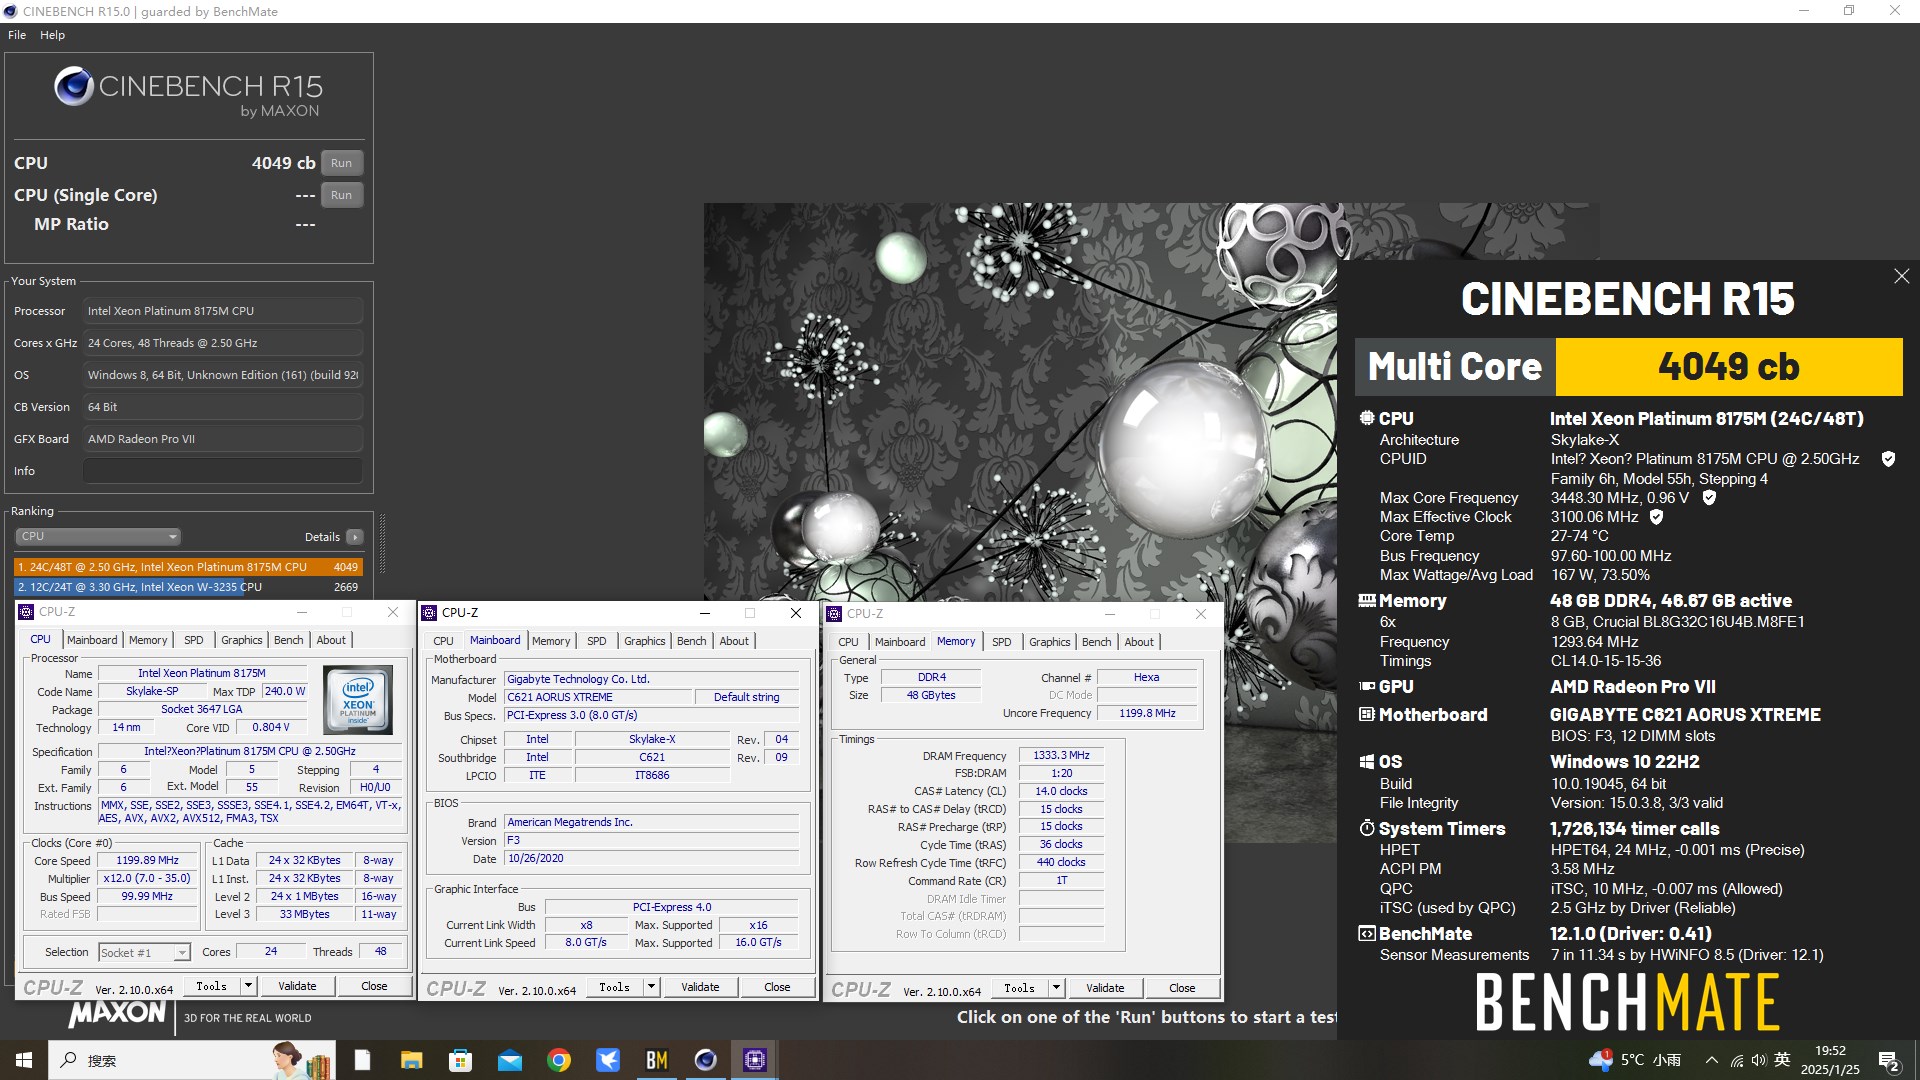Open File Explorer from the taskbar

coord(411,1060)
